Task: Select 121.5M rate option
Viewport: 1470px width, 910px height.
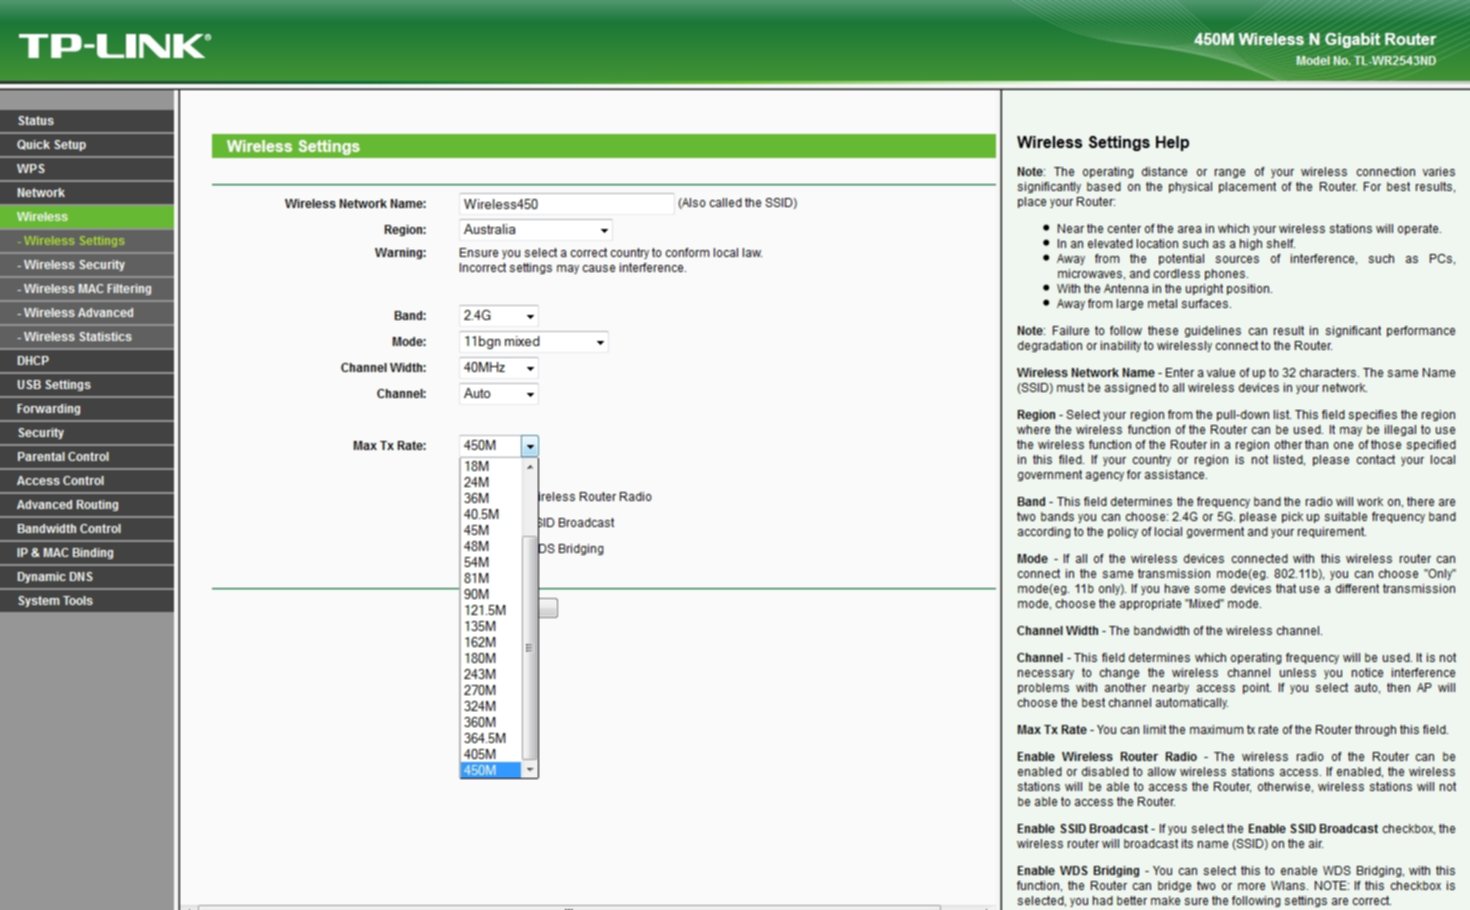Action: click(491, 610)
